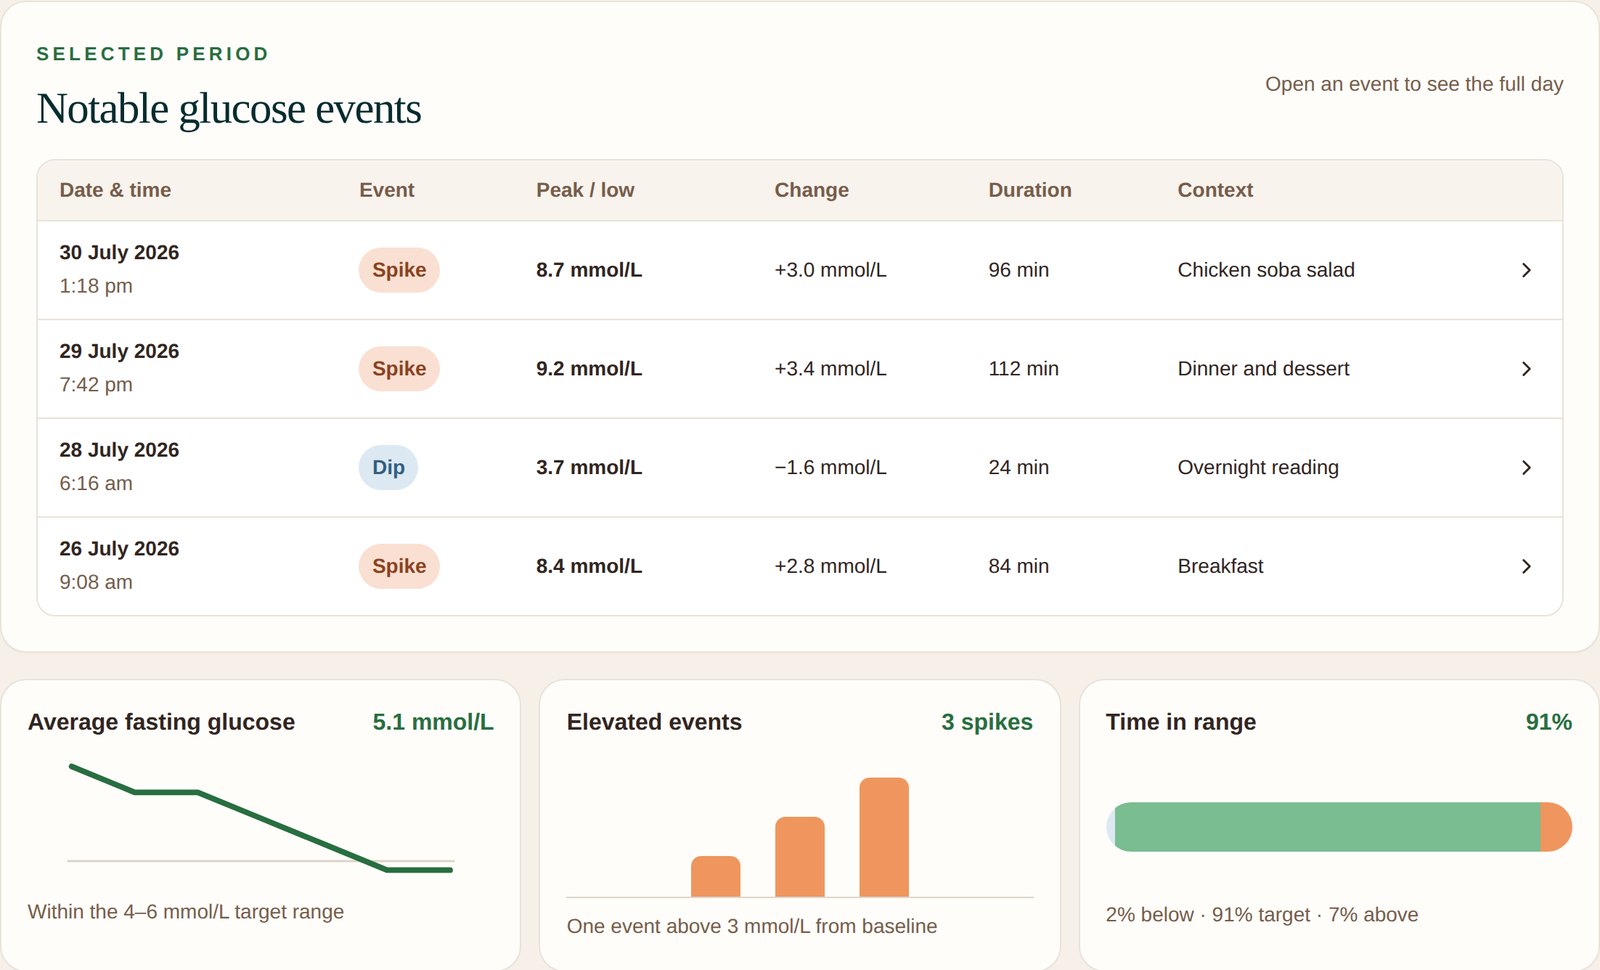Screen dimensions: 1600x970
Task: Click the shortest bar in Elevated events chart
Action: pos(716,876)
